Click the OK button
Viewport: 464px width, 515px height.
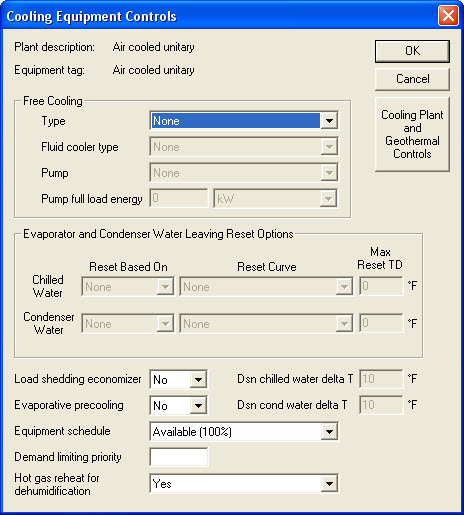pyautogui.click(x=412, y=51)
